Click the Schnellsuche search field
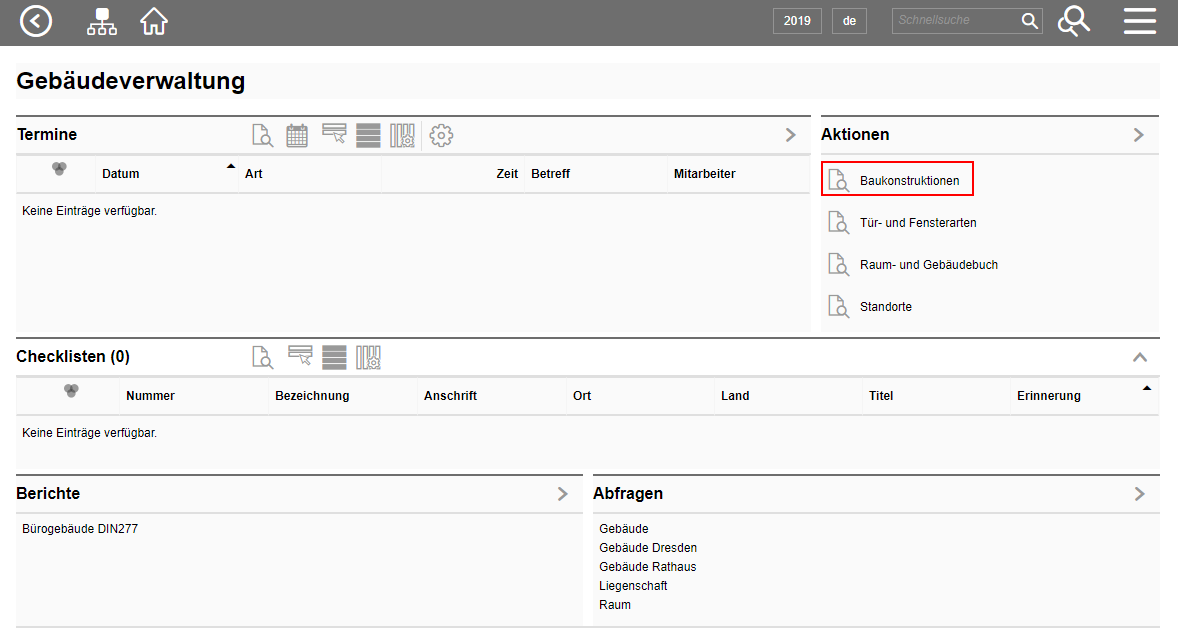The image size is (1178, 633). tap(955, 21)
